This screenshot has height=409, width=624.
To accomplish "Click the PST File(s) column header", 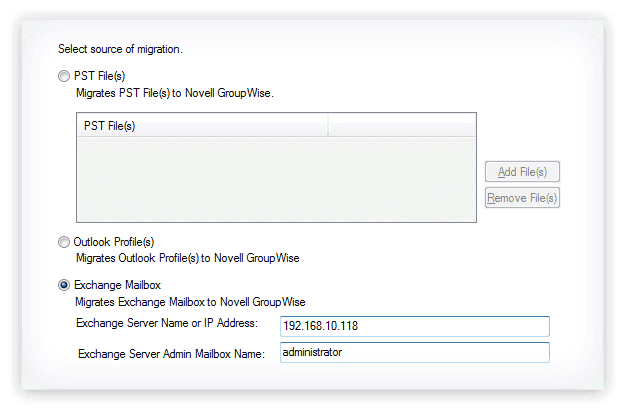I will [203, 126].
